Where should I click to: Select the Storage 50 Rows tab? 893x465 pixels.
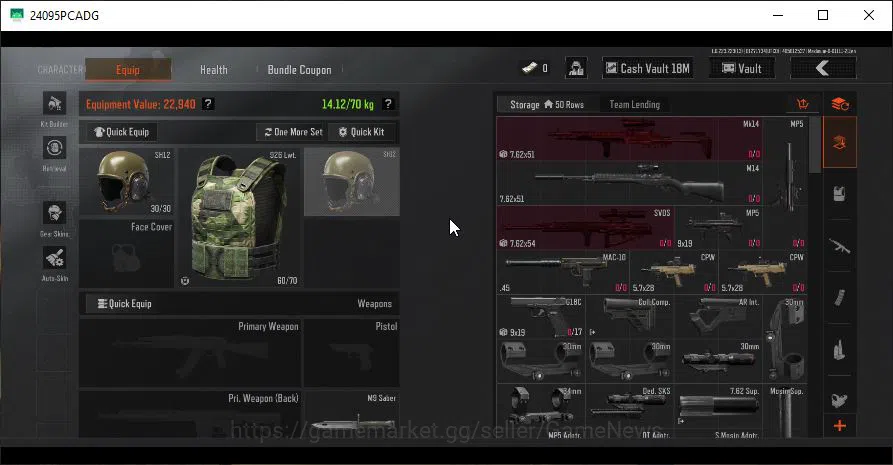tap(547, 104)
